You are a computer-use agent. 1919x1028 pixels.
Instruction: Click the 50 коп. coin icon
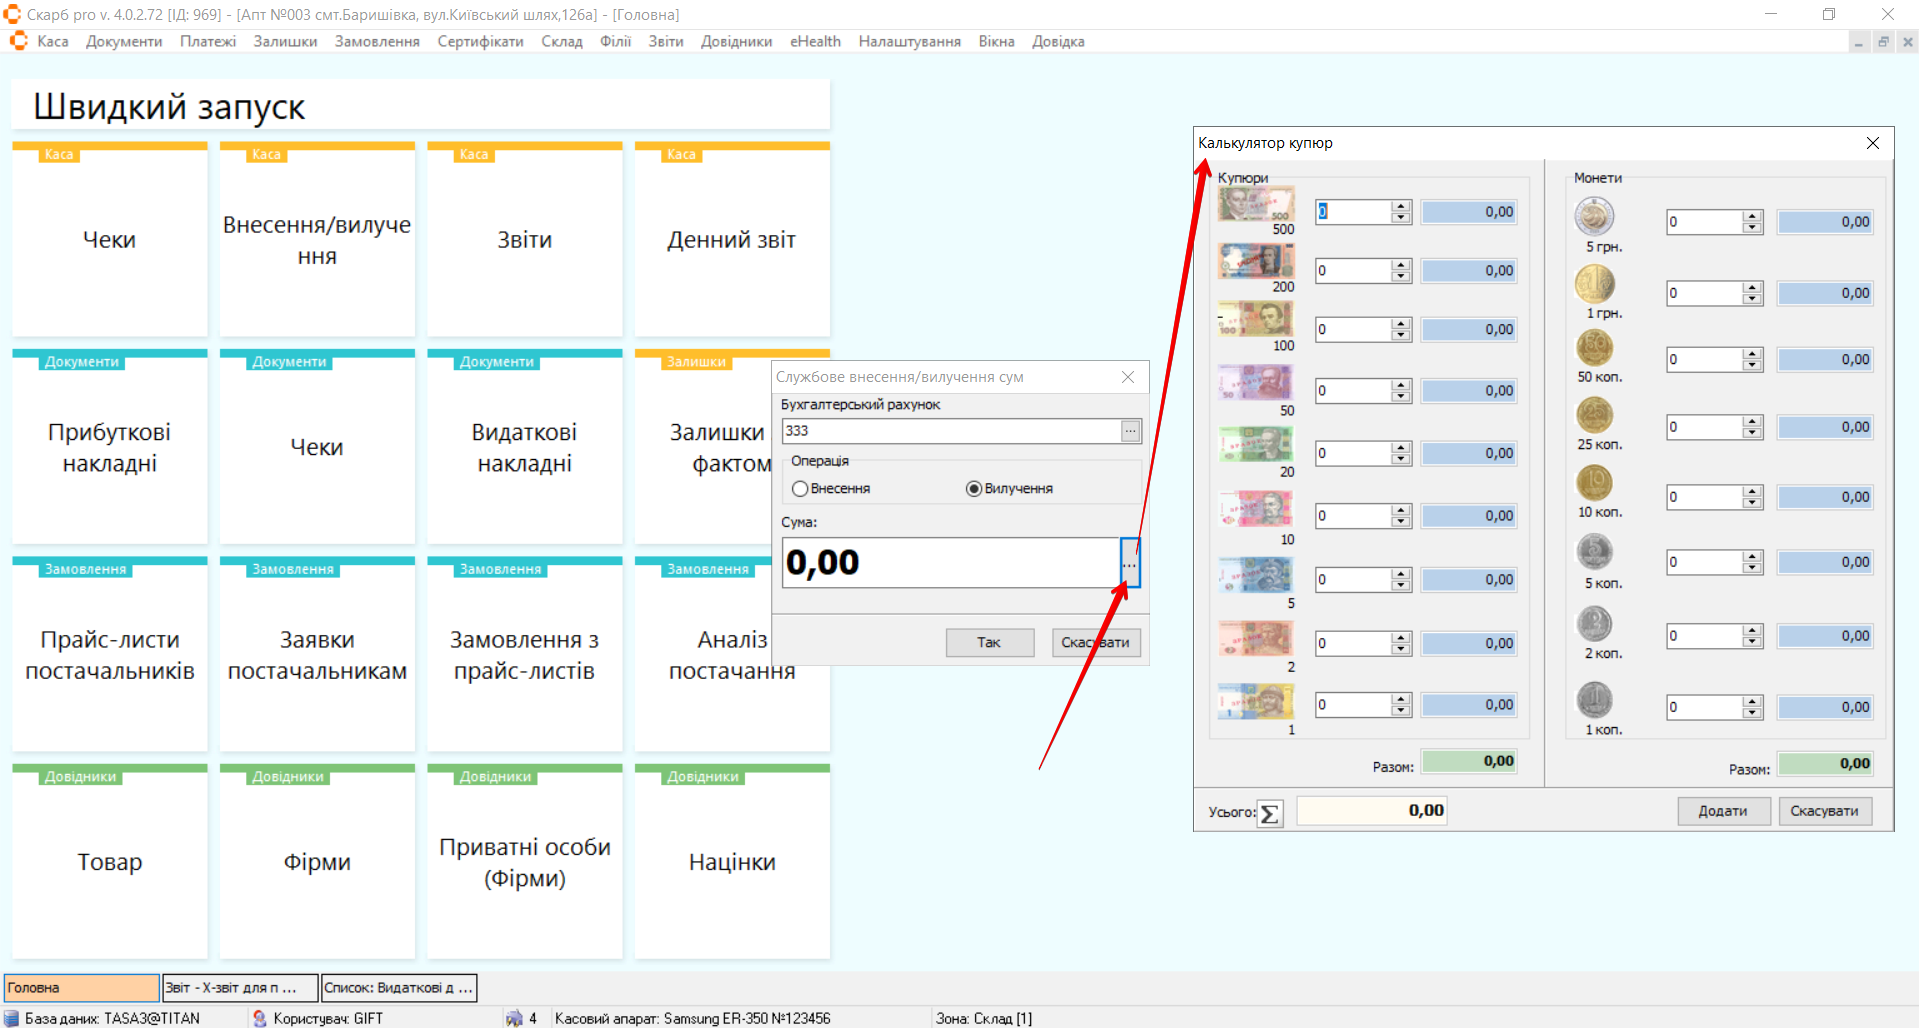point(1594,349)
